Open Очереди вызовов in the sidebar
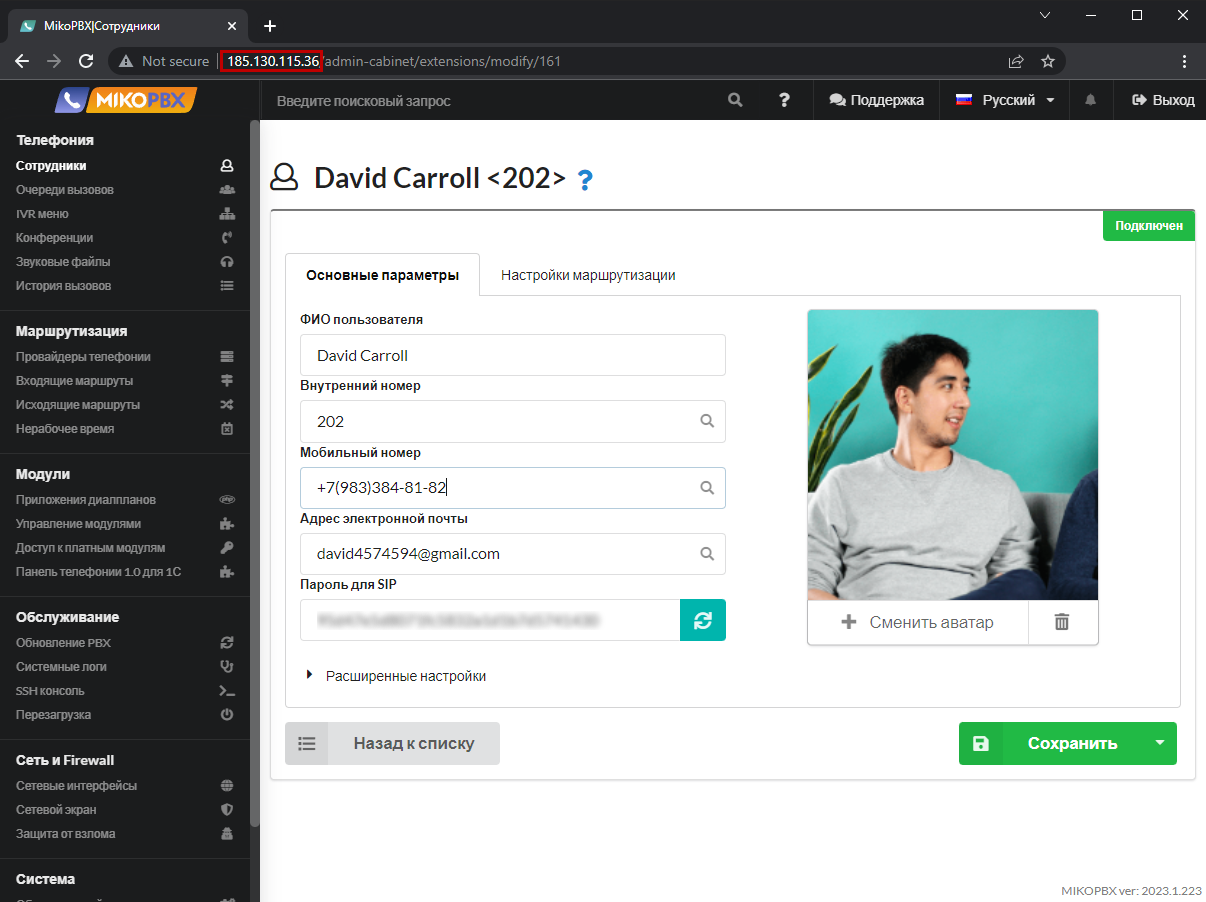This screenshot has width=1206, height=902. [x=65, y=190]
